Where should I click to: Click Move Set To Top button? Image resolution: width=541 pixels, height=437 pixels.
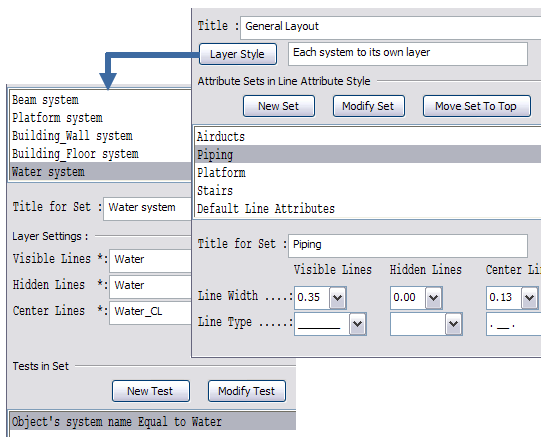476,106
